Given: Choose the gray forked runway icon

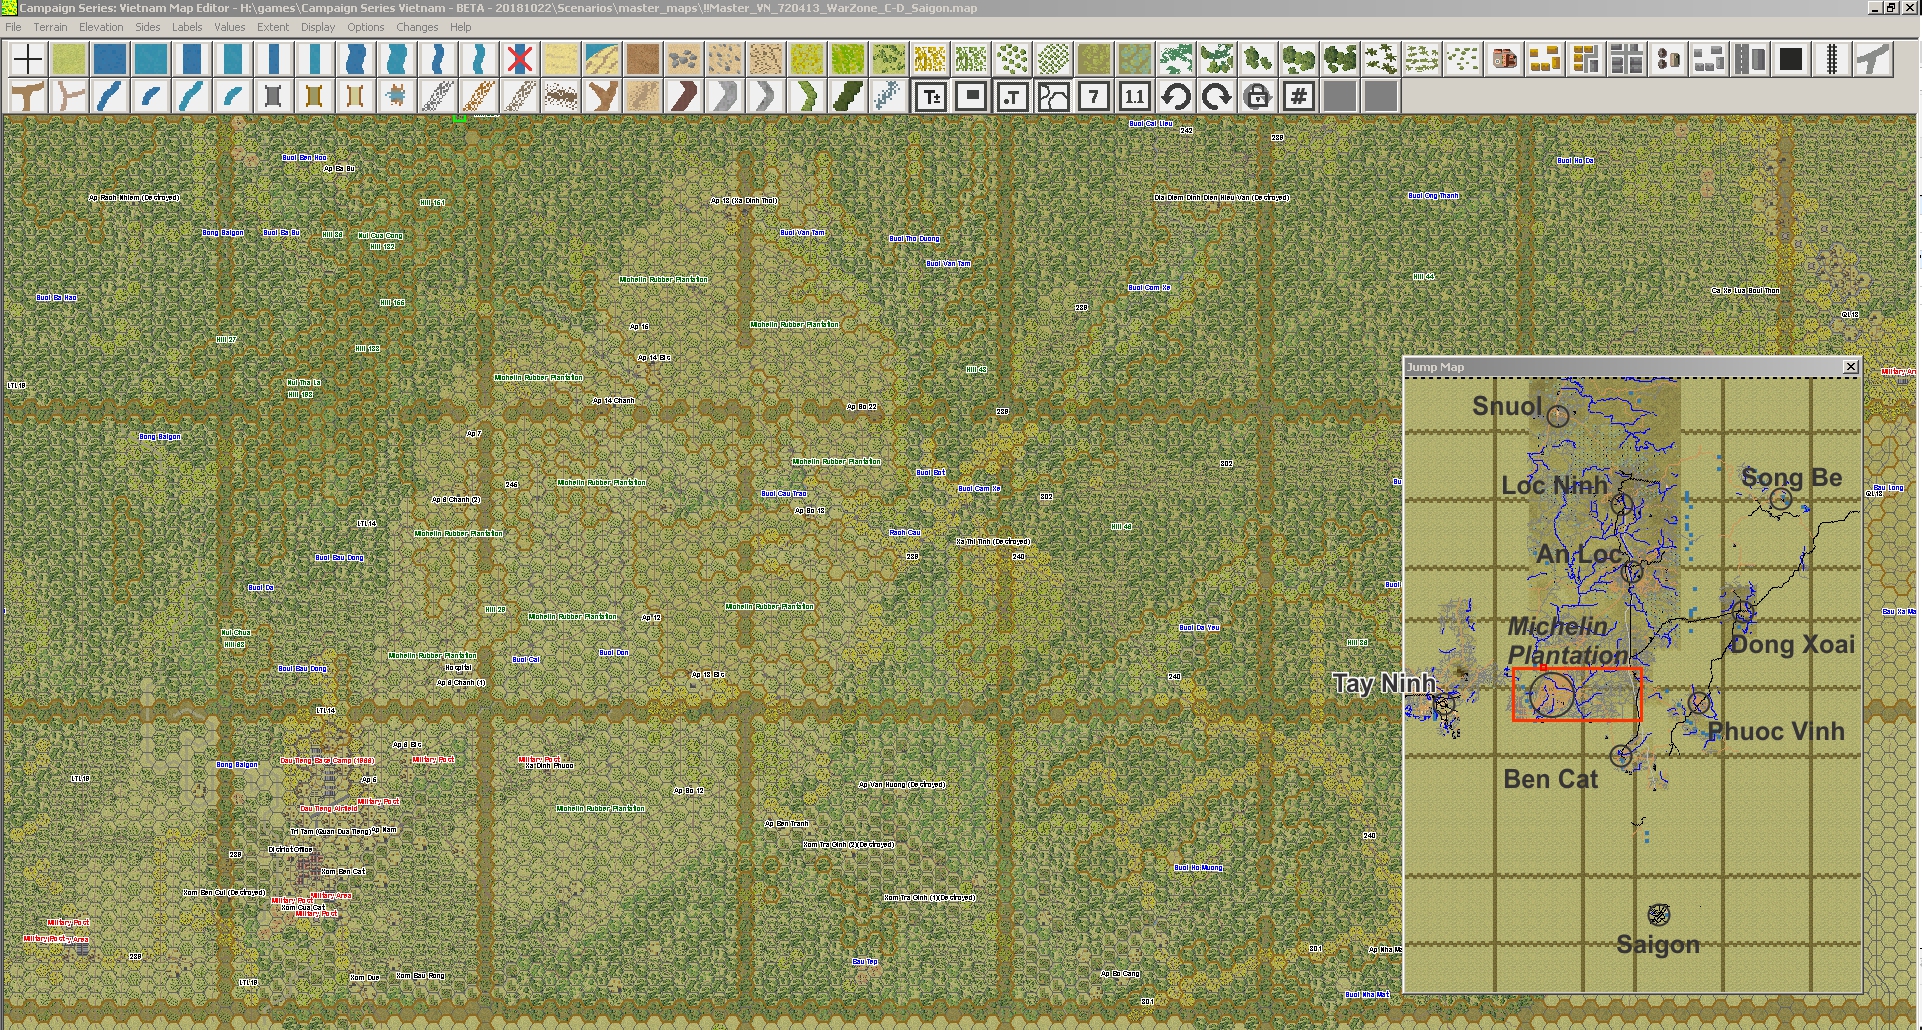Looking at the screenshot, I should point(1873,59).
